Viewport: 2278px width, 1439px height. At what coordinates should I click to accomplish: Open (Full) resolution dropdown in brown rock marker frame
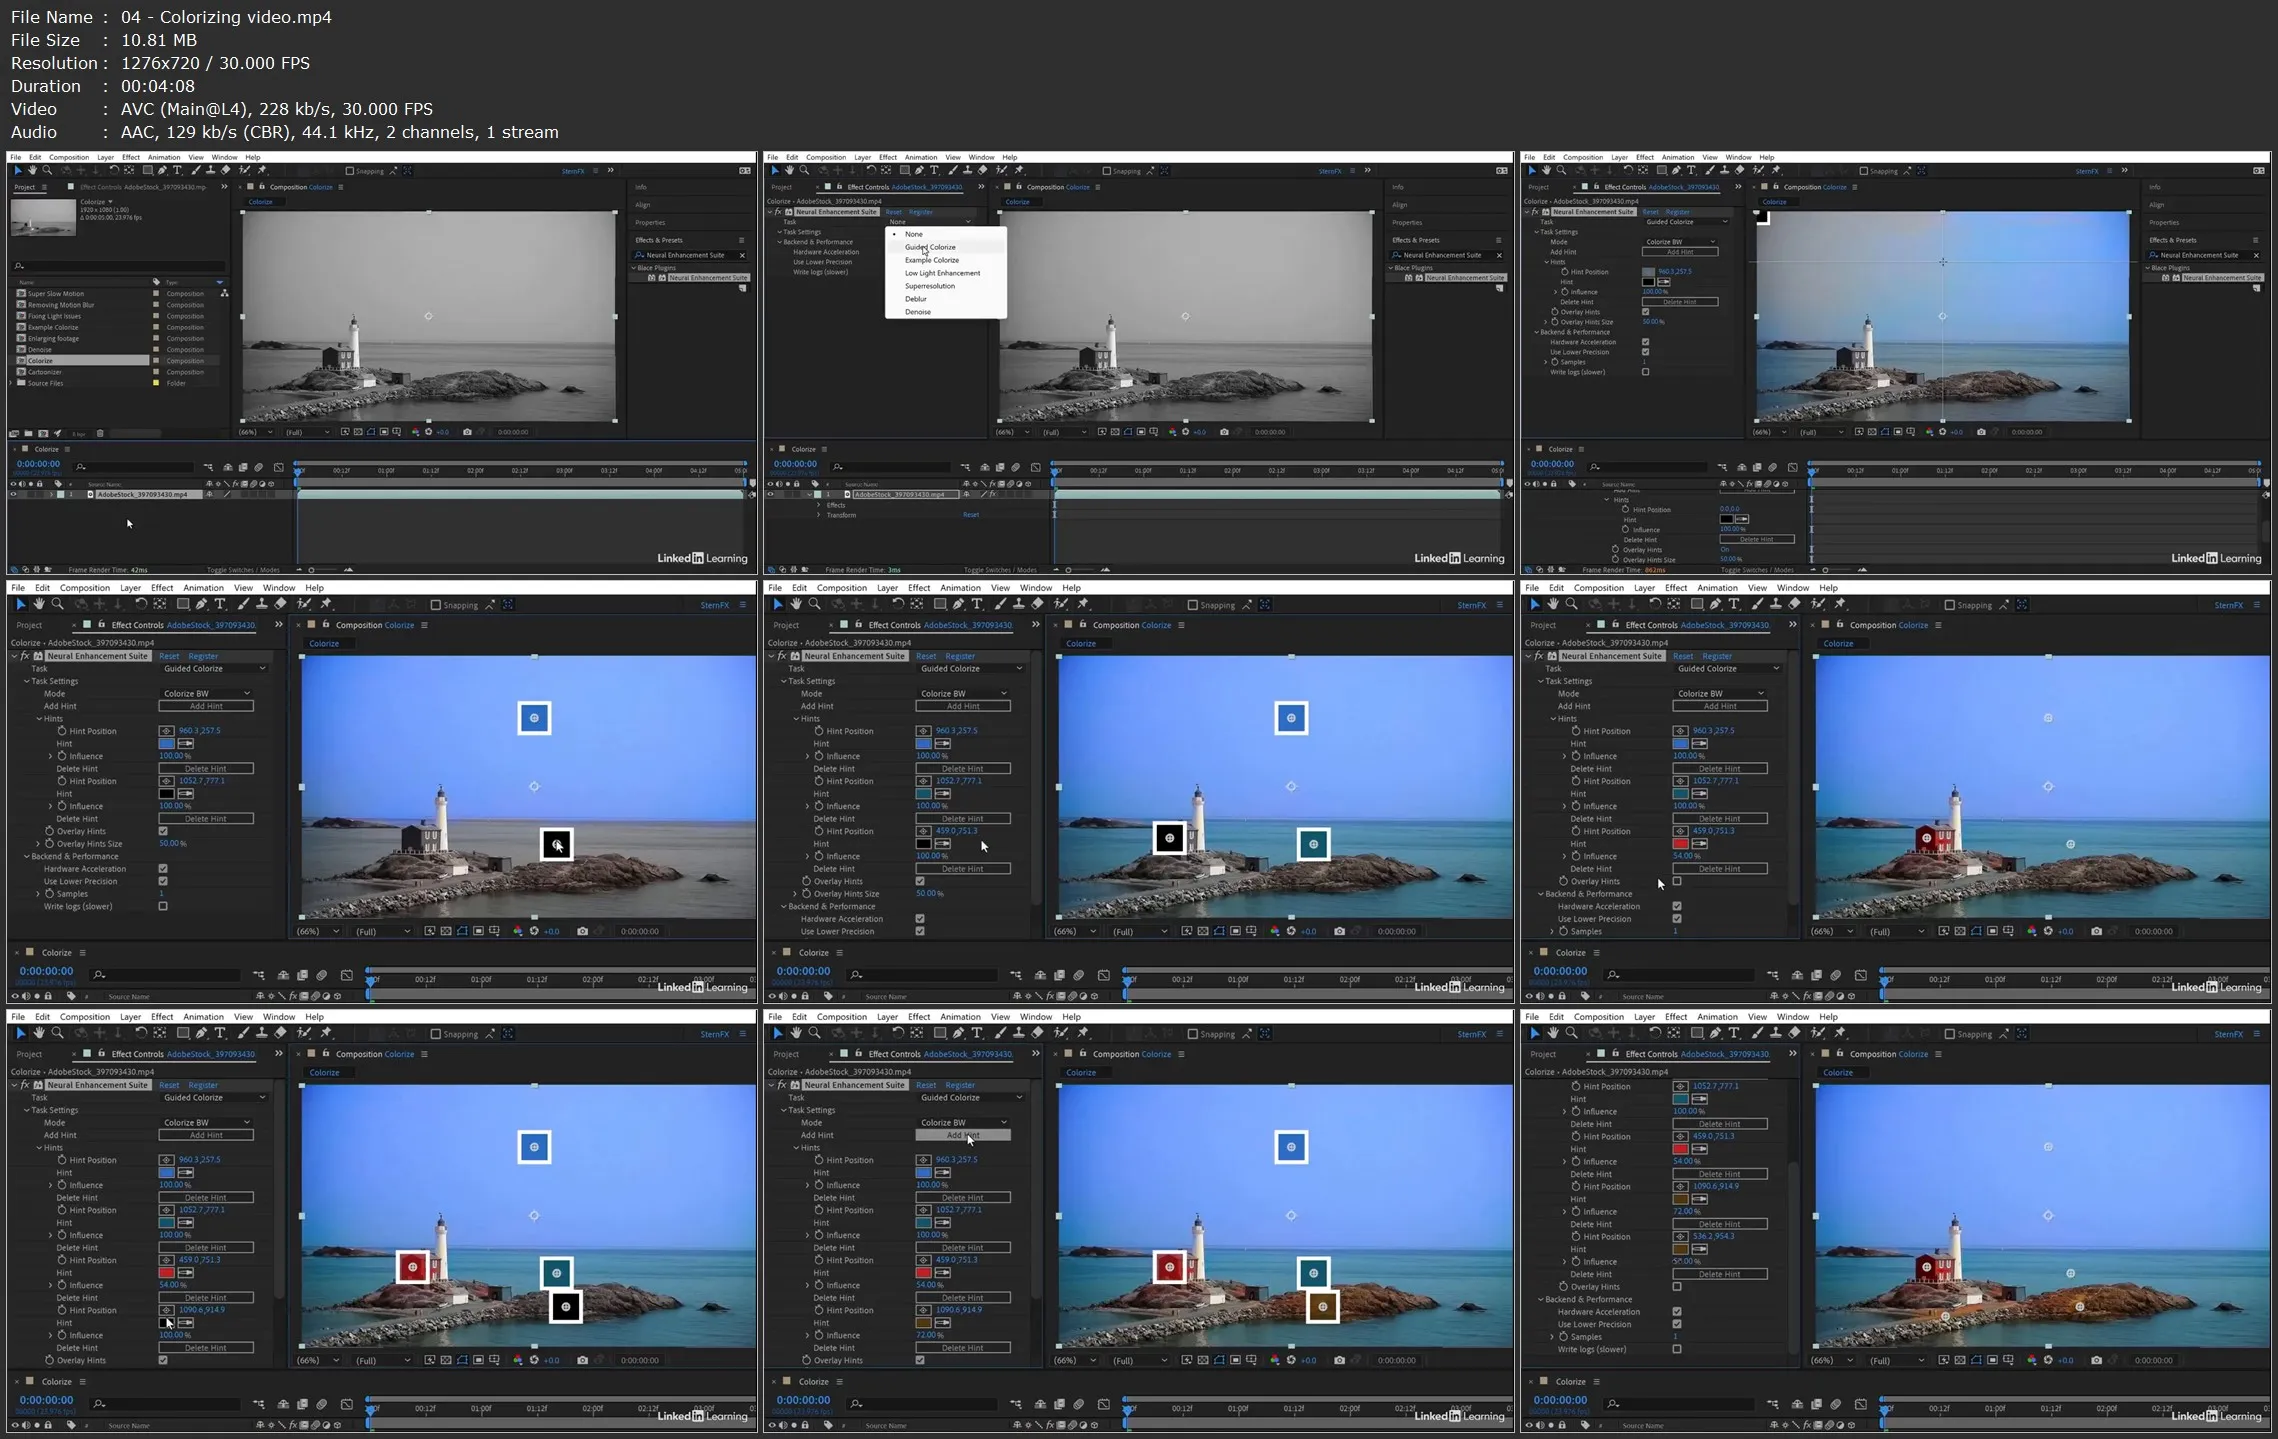tap(1138, 1360)
